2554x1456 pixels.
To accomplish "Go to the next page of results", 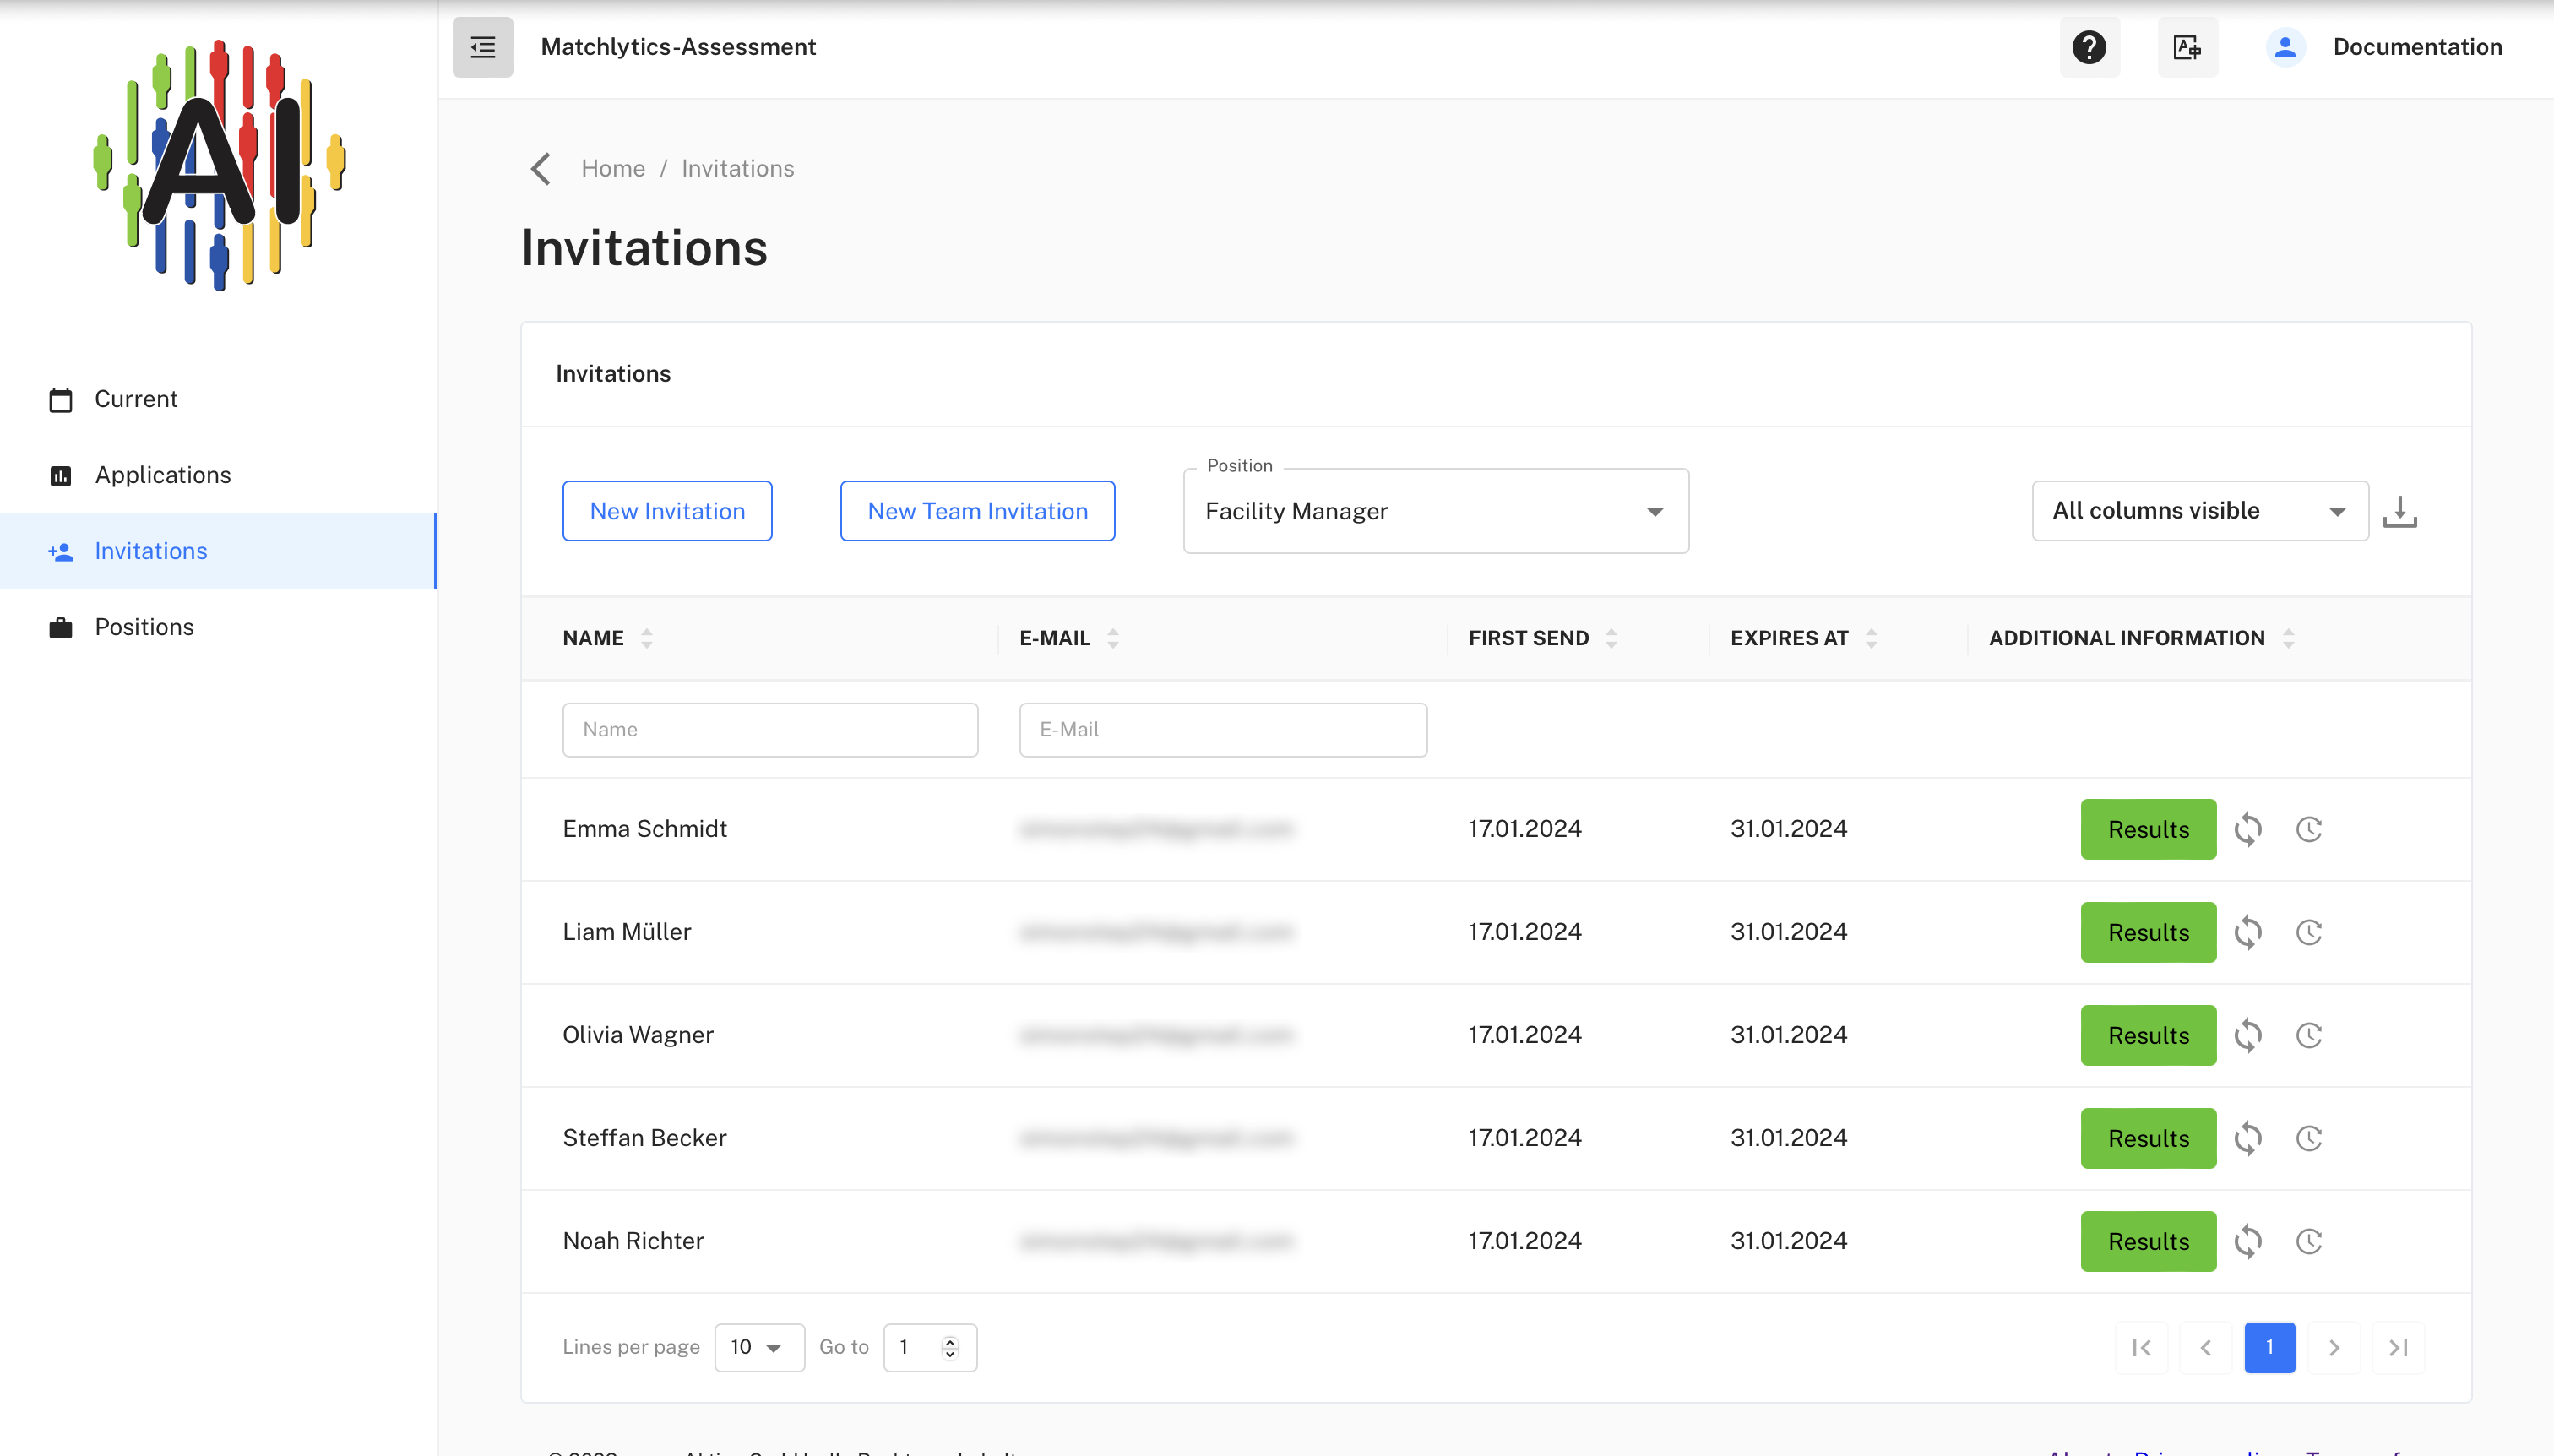I will click(x=2334, y=1347).
